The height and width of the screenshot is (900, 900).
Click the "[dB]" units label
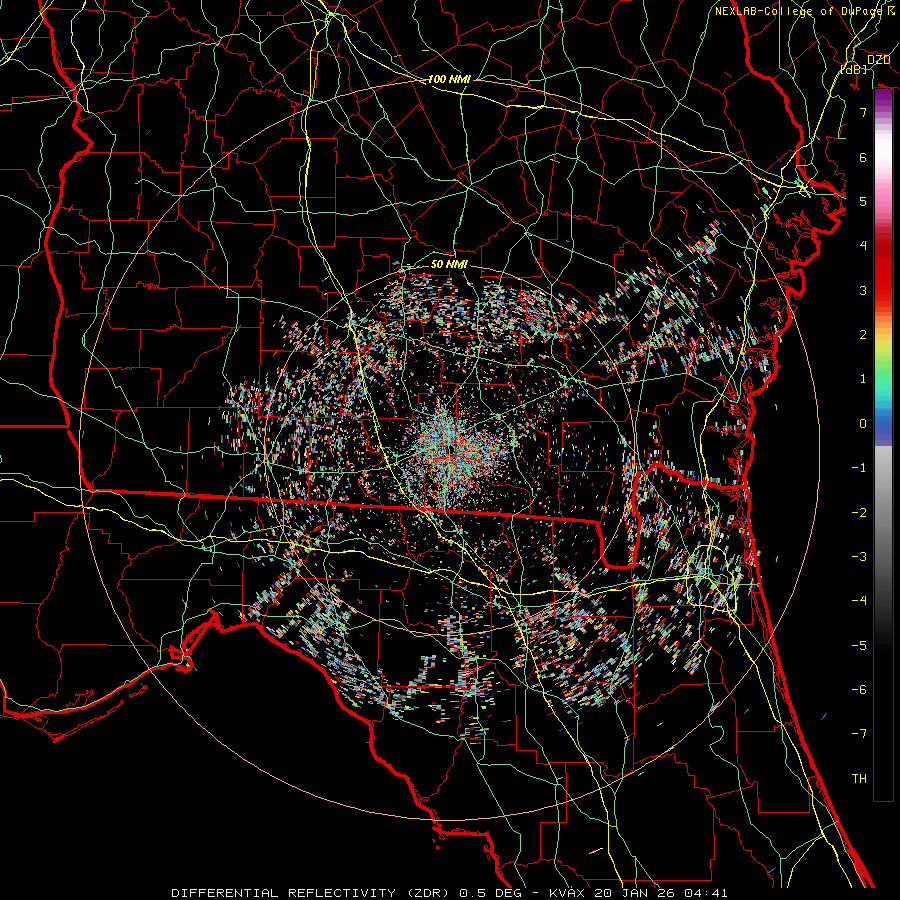coord(854,69)
